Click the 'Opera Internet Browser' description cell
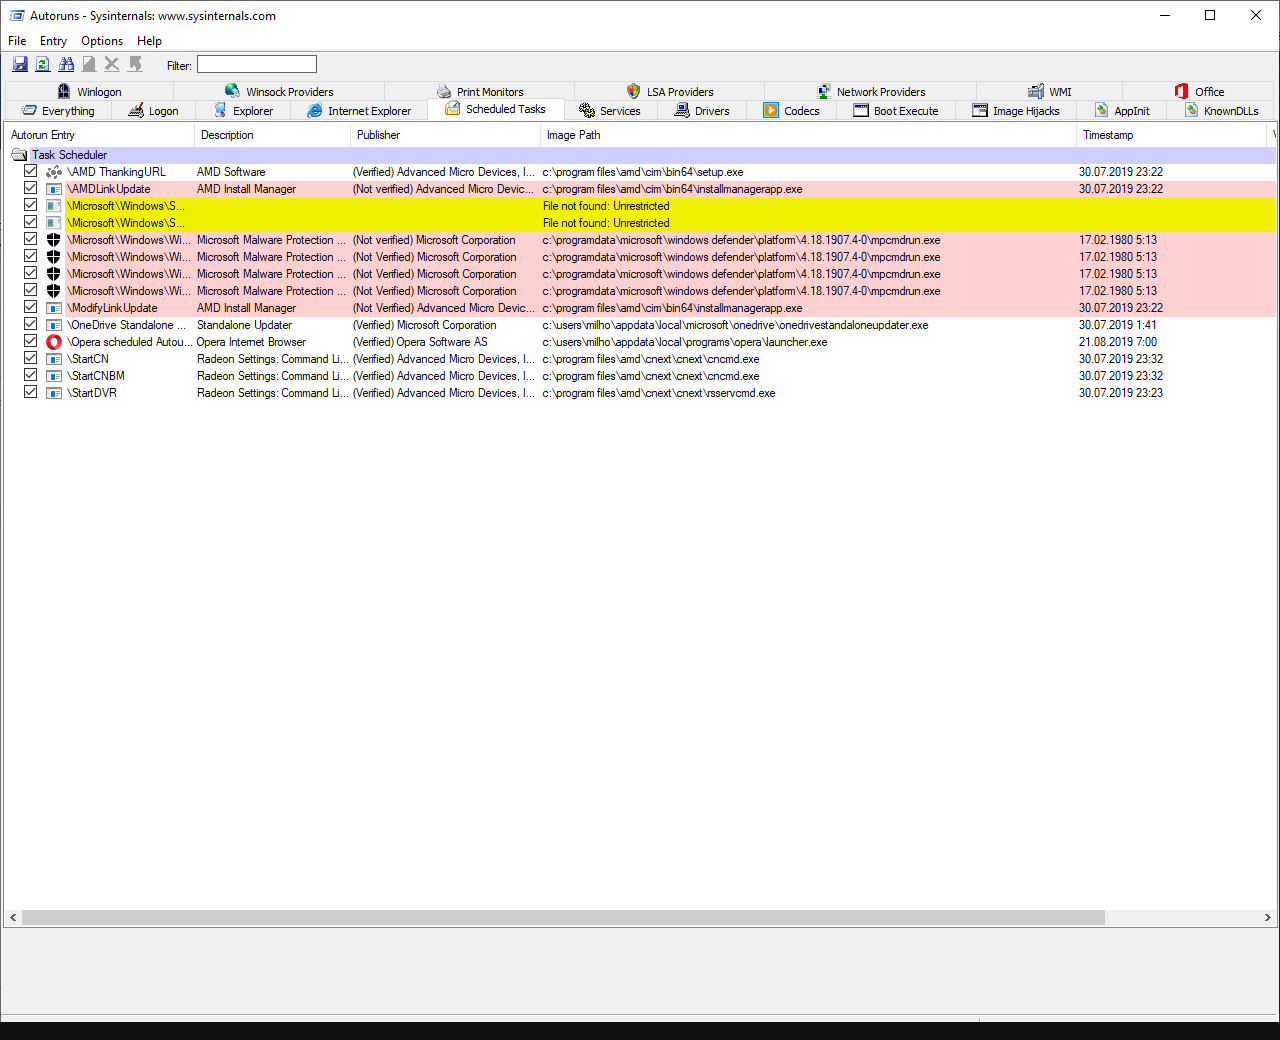The width and height of the screenshot is (1280, 1040). [x=251, y=342]
